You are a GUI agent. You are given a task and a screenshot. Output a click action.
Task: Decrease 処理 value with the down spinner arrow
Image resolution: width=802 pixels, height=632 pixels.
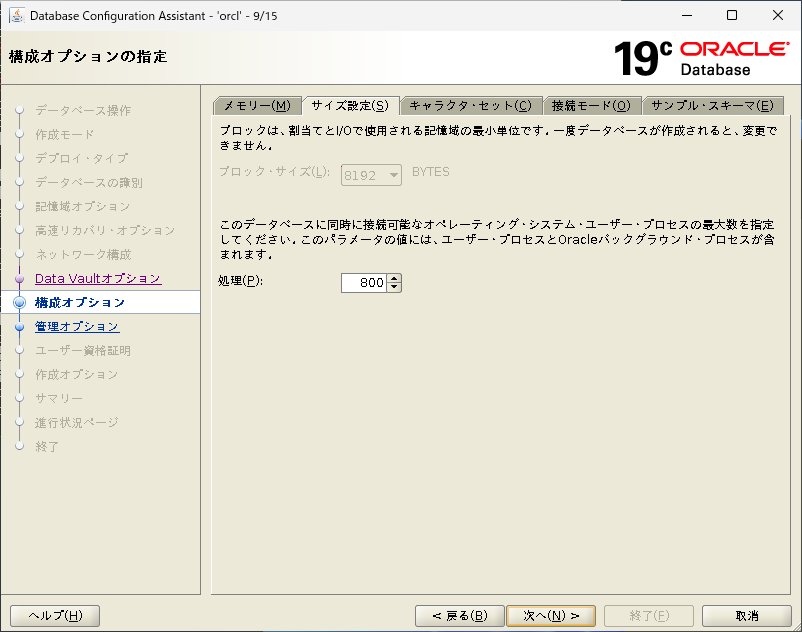click(x=394, y=287)
